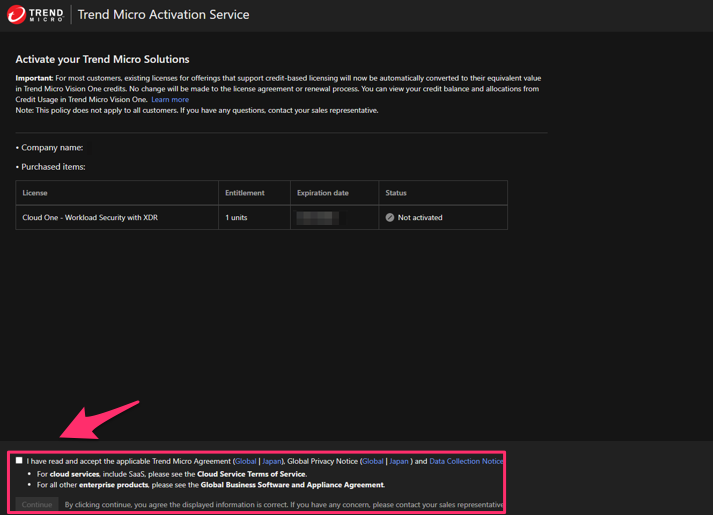Click the blurred expiration date value

pos(317,217)
